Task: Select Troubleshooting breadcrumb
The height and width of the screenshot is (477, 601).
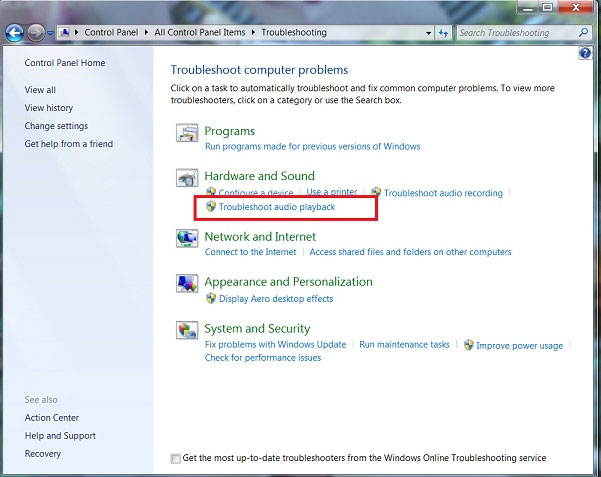Action: [x=294, y=33]
